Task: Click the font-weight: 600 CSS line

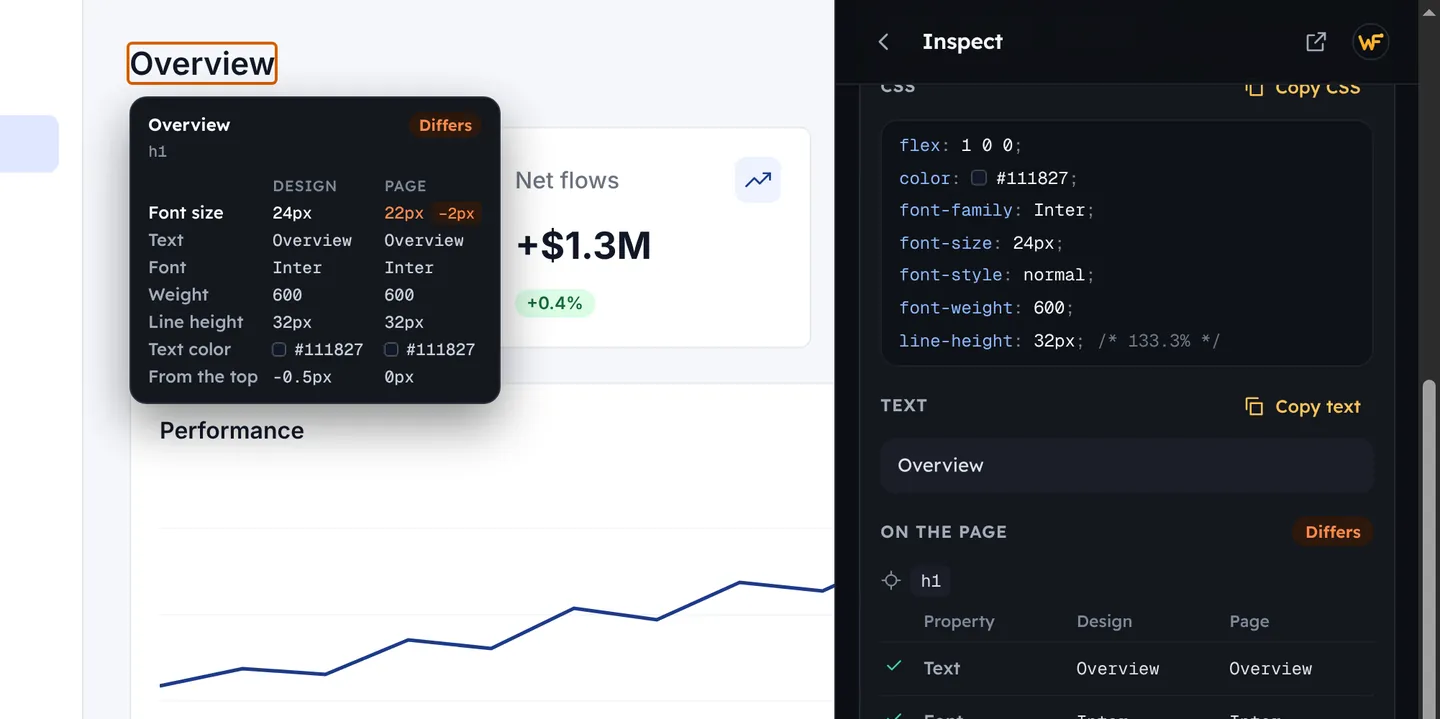Action: [986, 308]
